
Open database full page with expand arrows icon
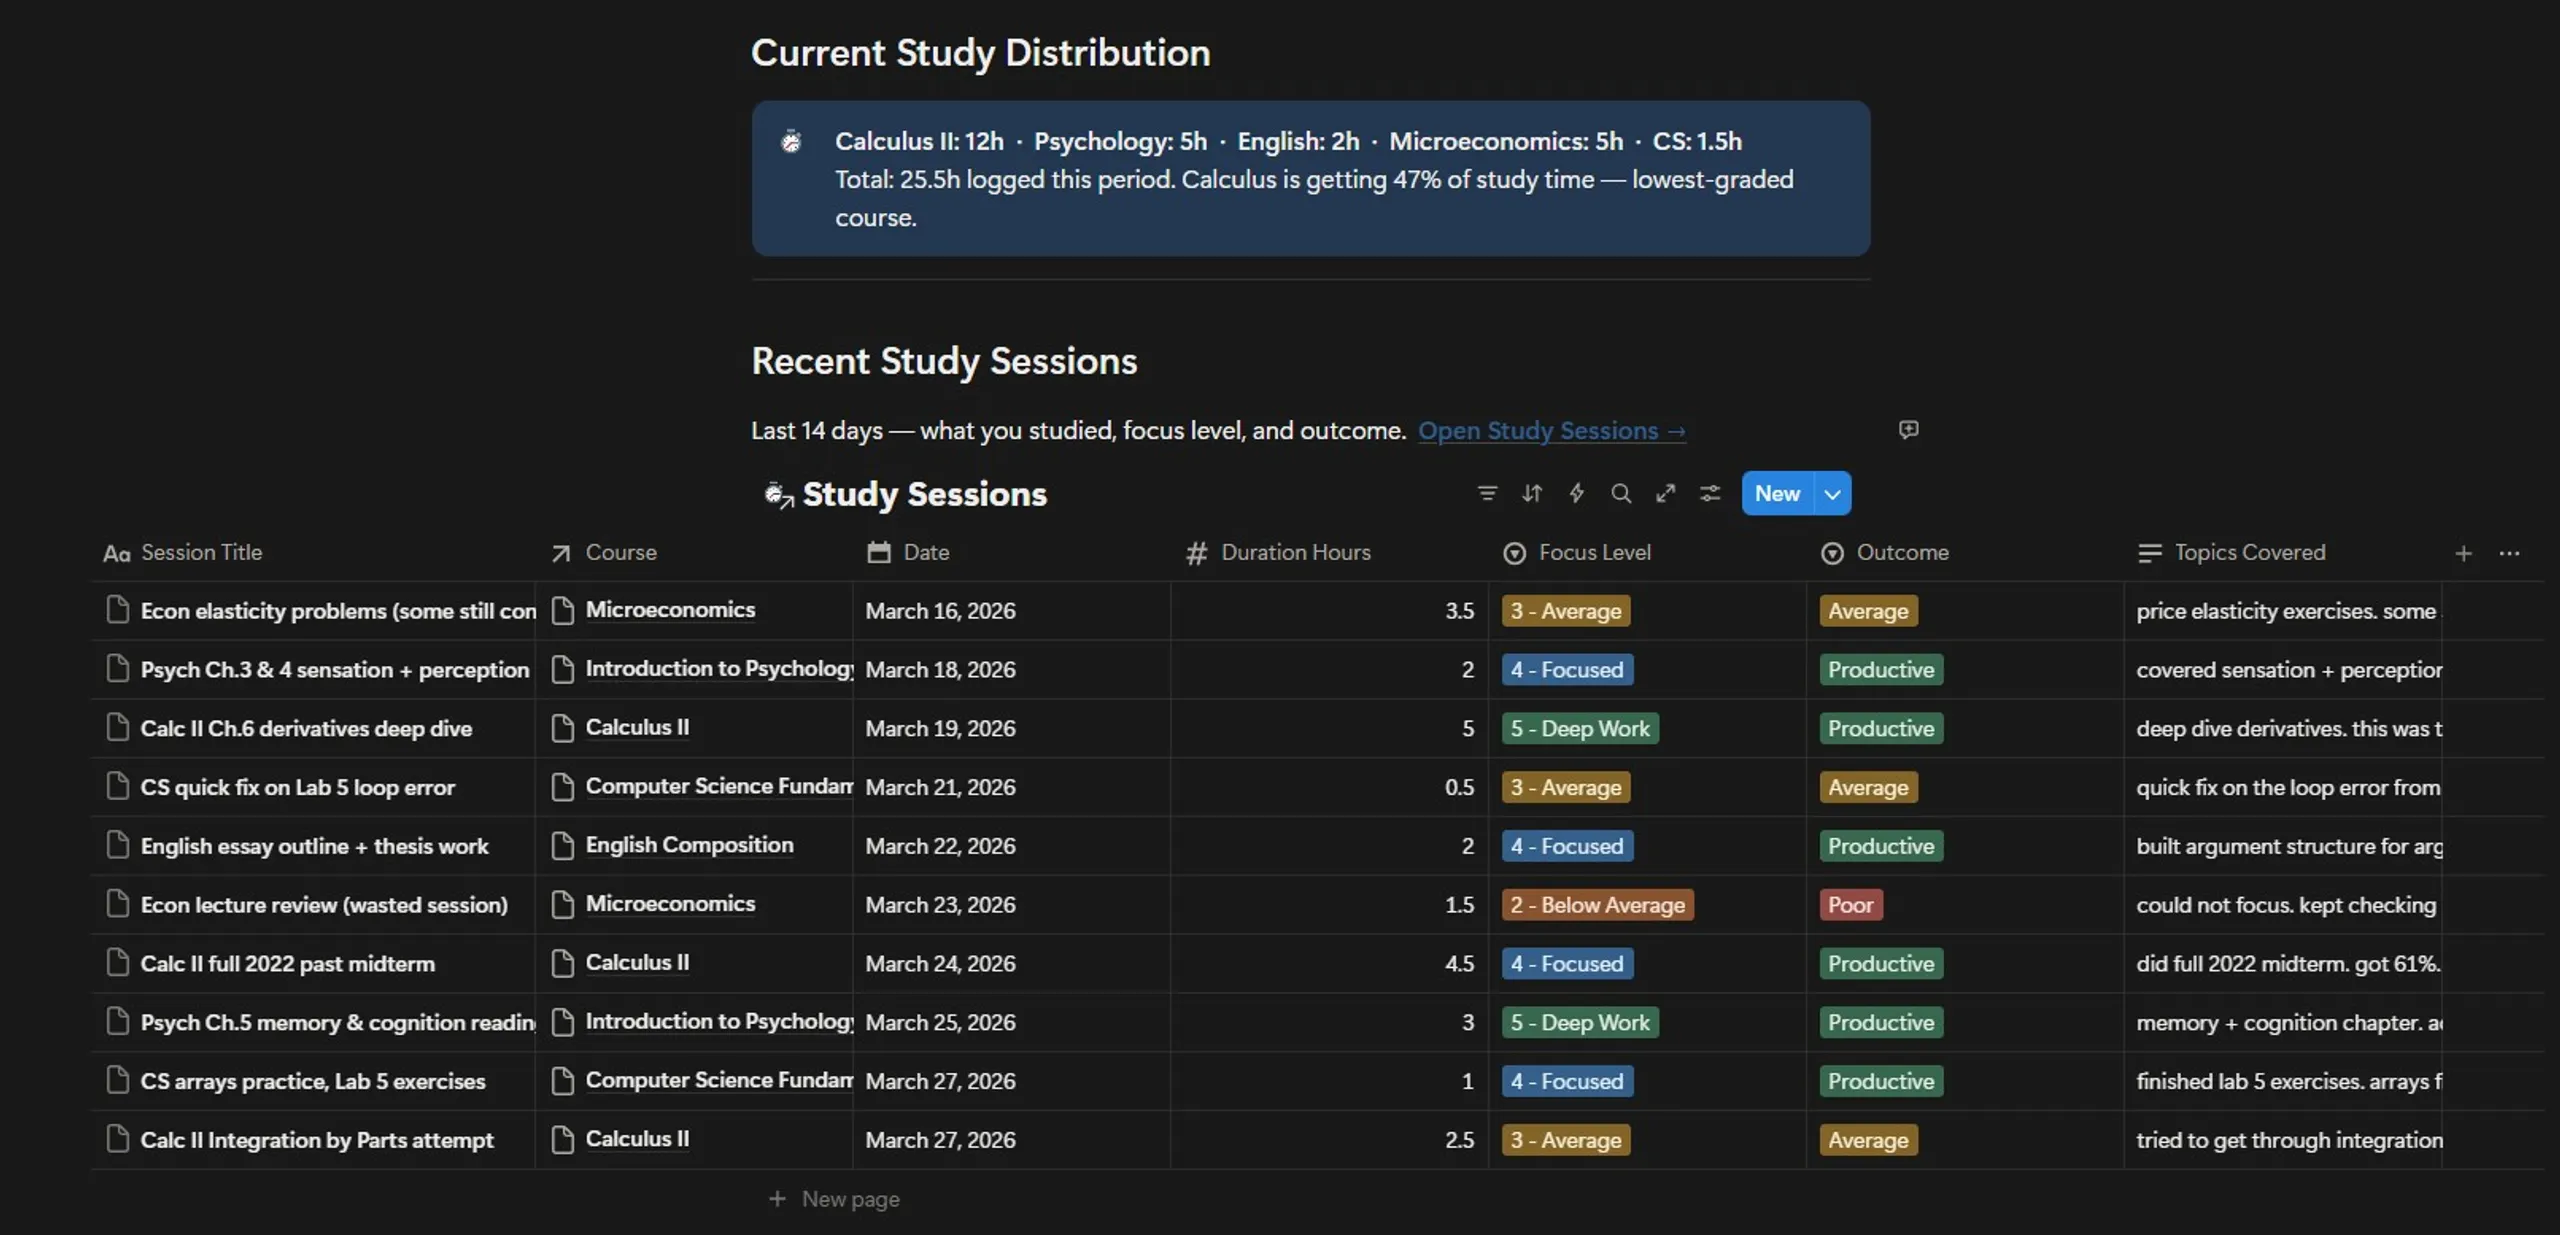1665,493
